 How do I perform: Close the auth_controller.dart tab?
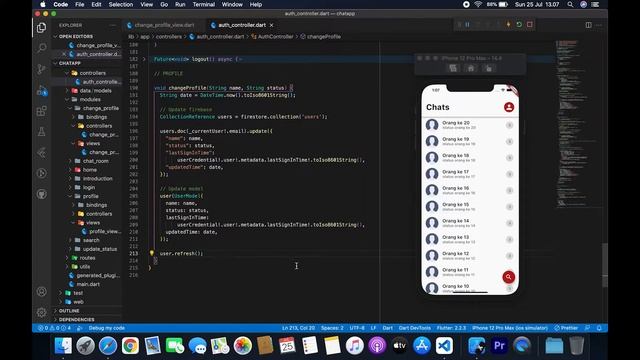click(x=271, y=25)
